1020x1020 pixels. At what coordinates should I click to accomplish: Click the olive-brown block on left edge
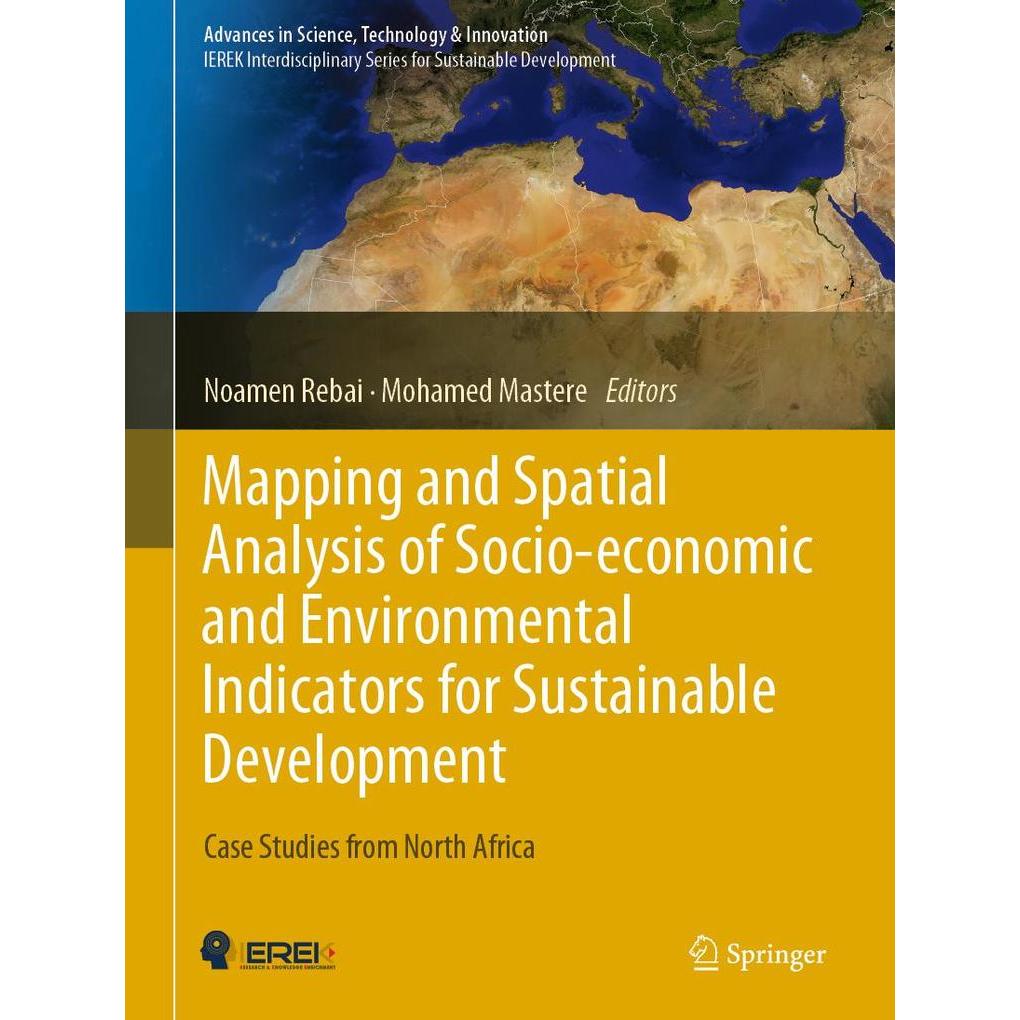point(149,488)
